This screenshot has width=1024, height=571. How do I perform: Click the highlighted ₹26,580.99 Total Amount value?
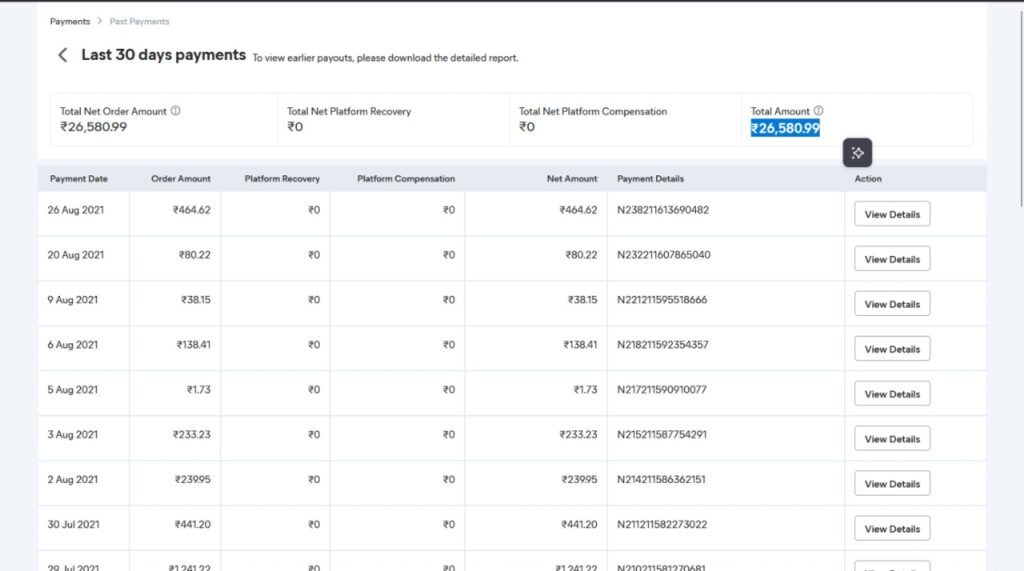click(x=785, y=128)
